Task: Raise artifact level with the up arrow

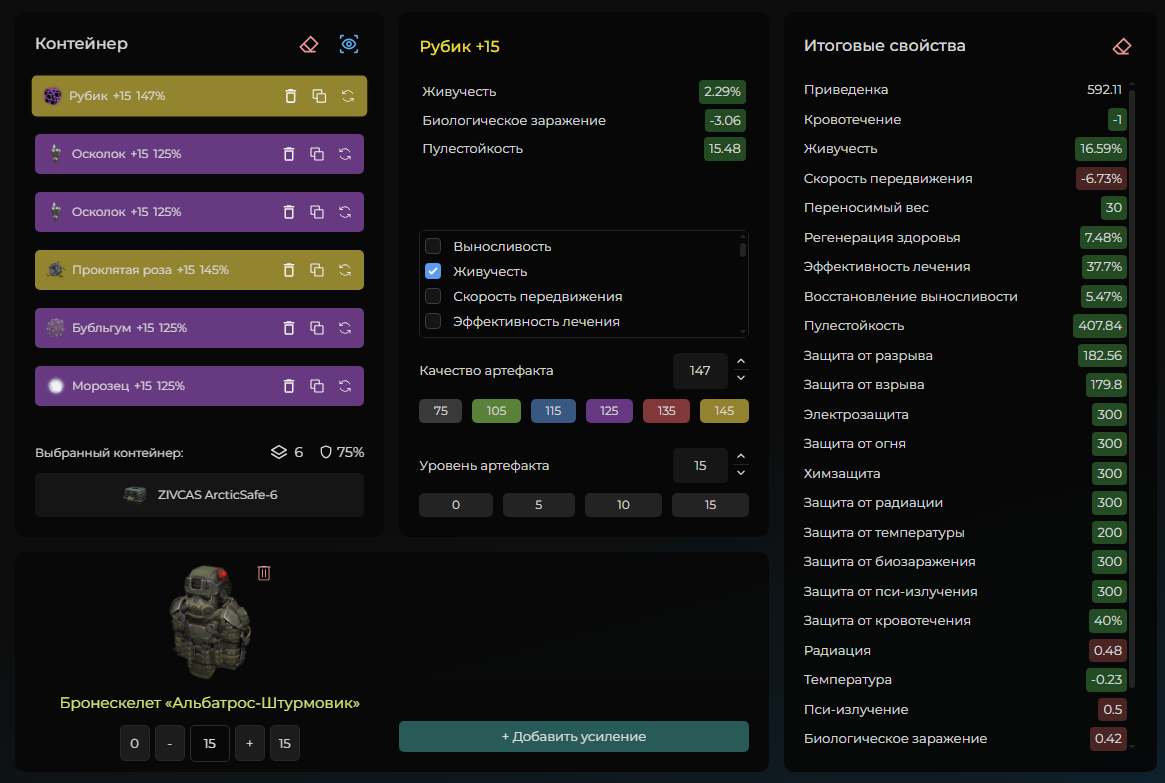Action: pyautogui.click(x=741, y=457)
